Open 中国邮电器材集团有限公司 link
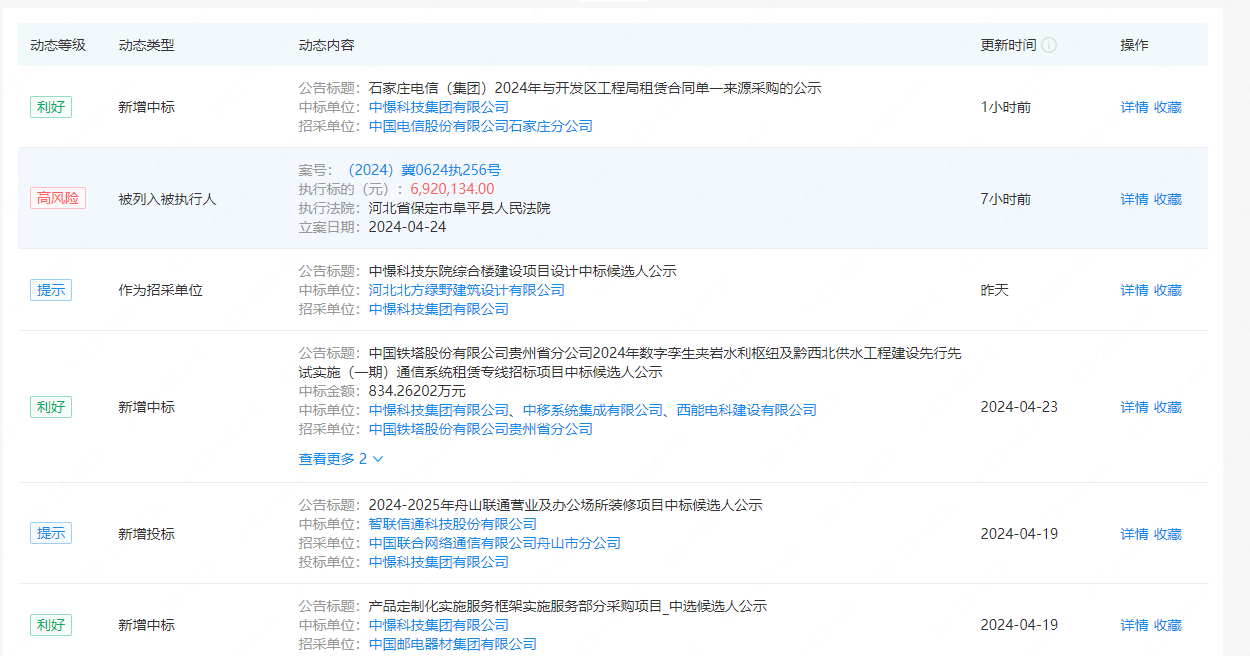This screenshot has width=1250, height=656. coord(453,644)
